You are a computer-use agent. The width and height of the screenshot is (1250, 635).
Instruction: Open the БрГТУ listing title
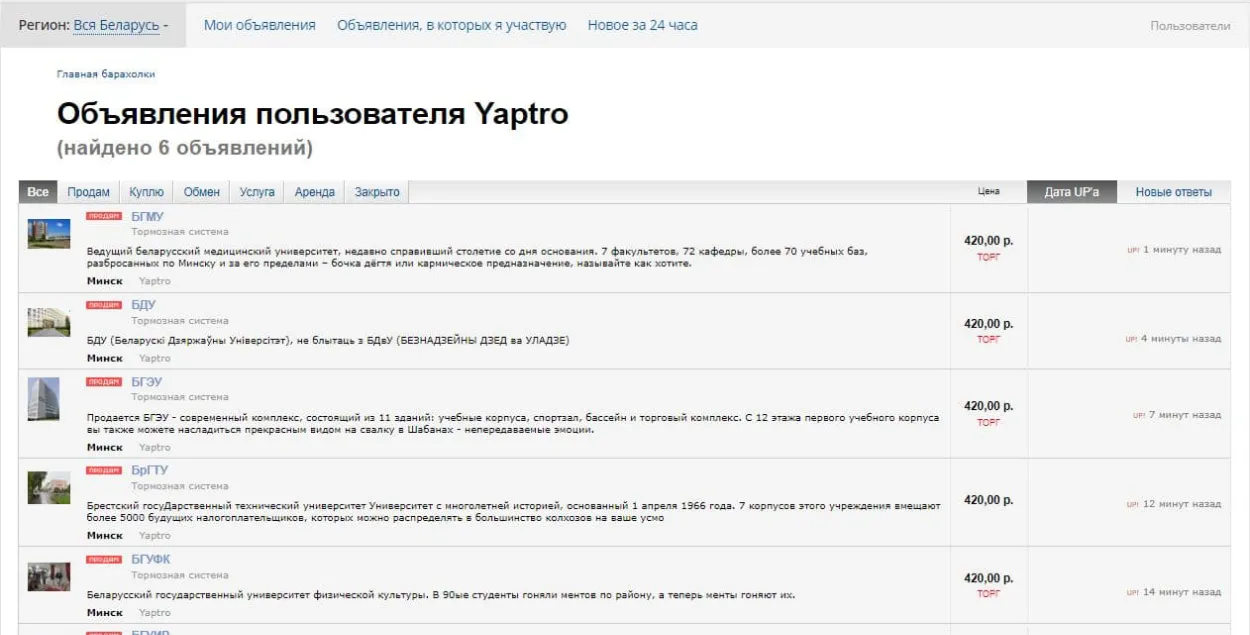click(x=150, y=470)
